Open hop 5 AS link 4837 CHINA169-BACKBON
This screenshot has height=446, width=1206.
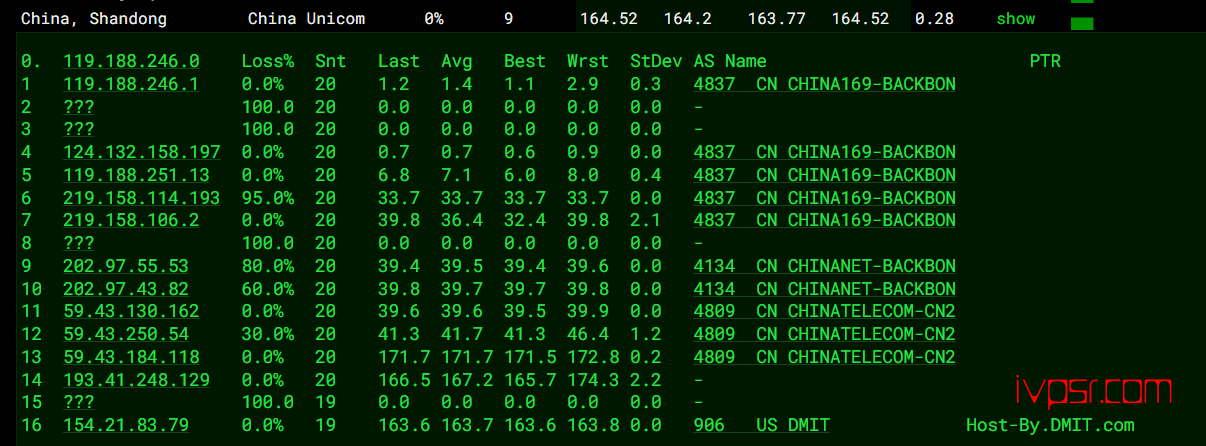tap(825, 175)
